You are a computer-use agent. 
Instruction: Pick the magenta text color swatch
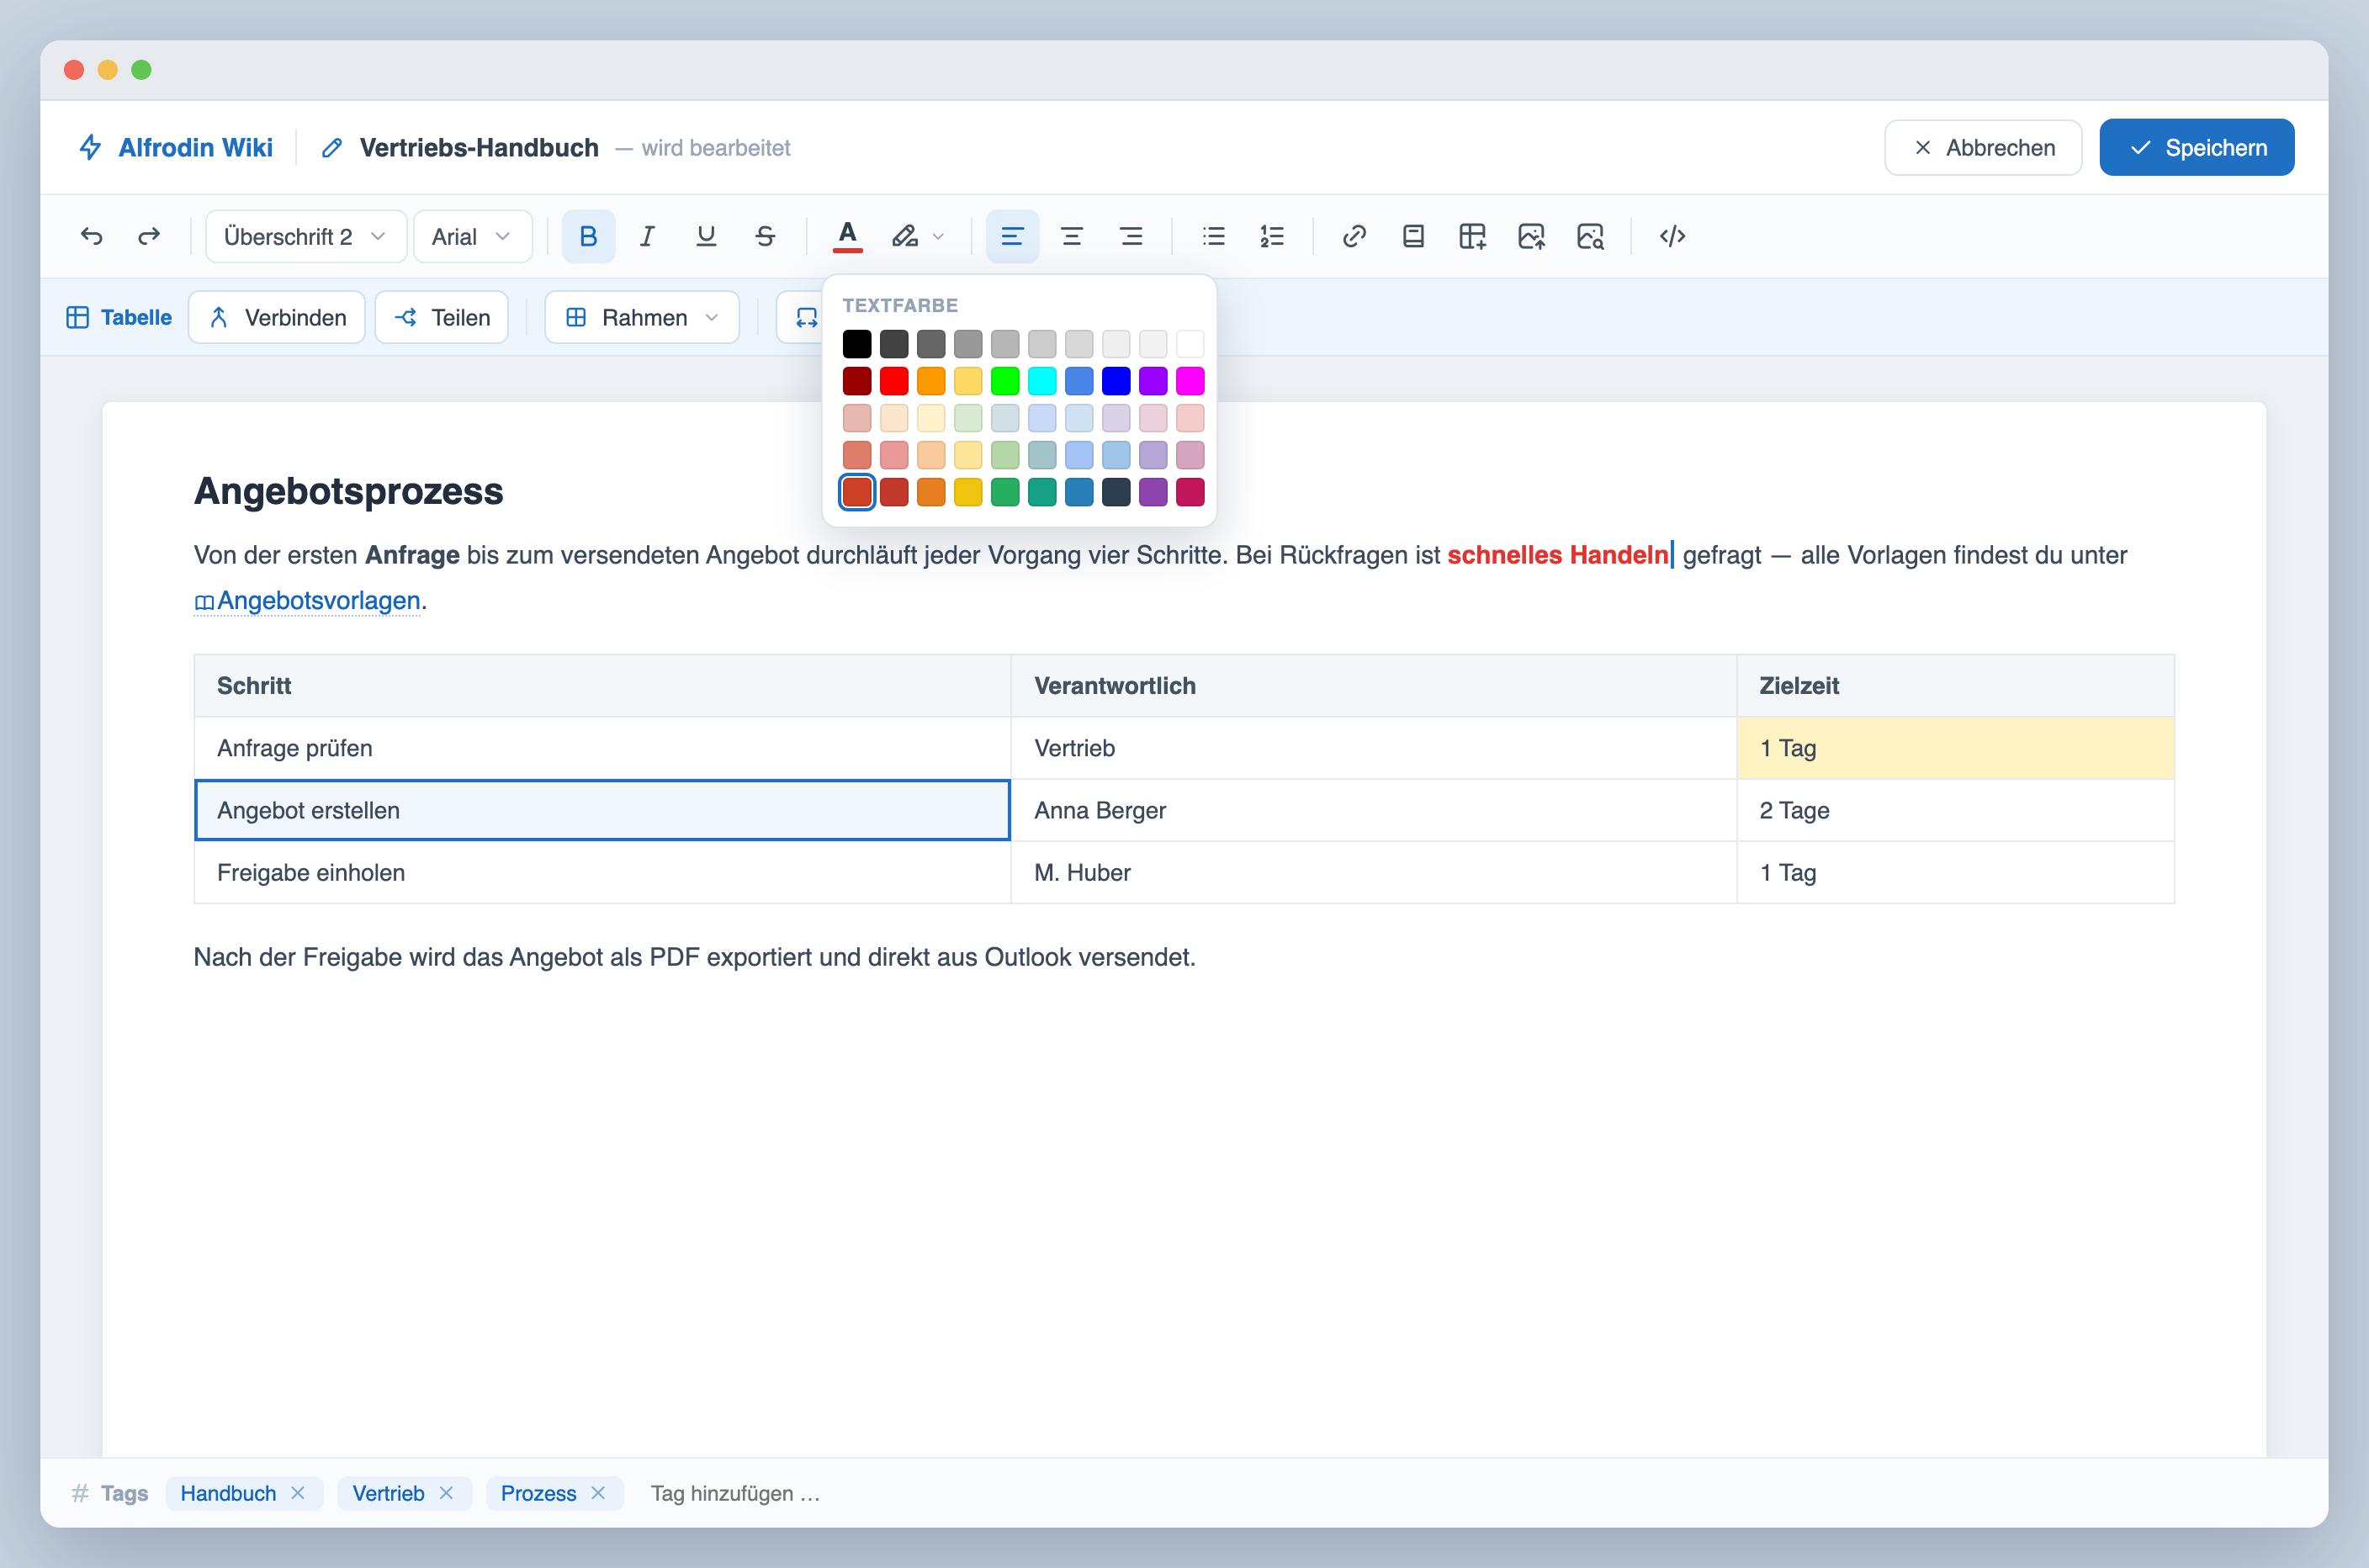[1190, 381]
